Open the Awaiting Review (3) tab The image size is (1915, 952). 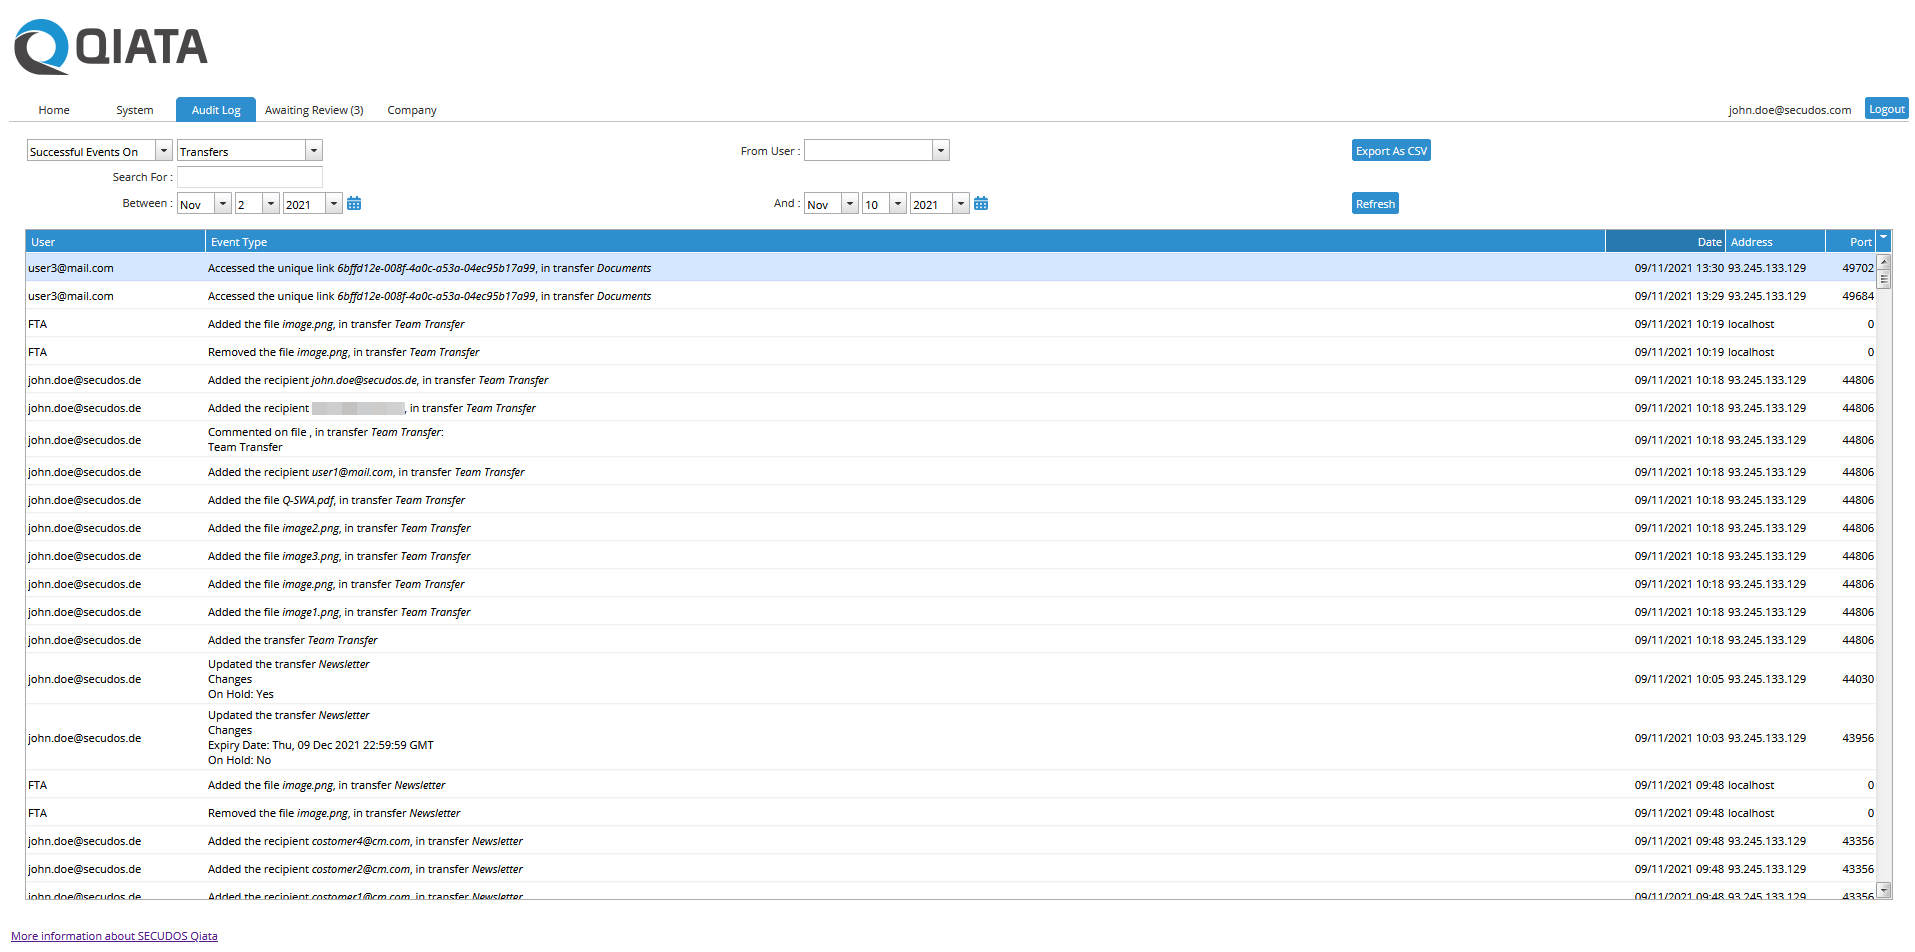coord(314,110)
